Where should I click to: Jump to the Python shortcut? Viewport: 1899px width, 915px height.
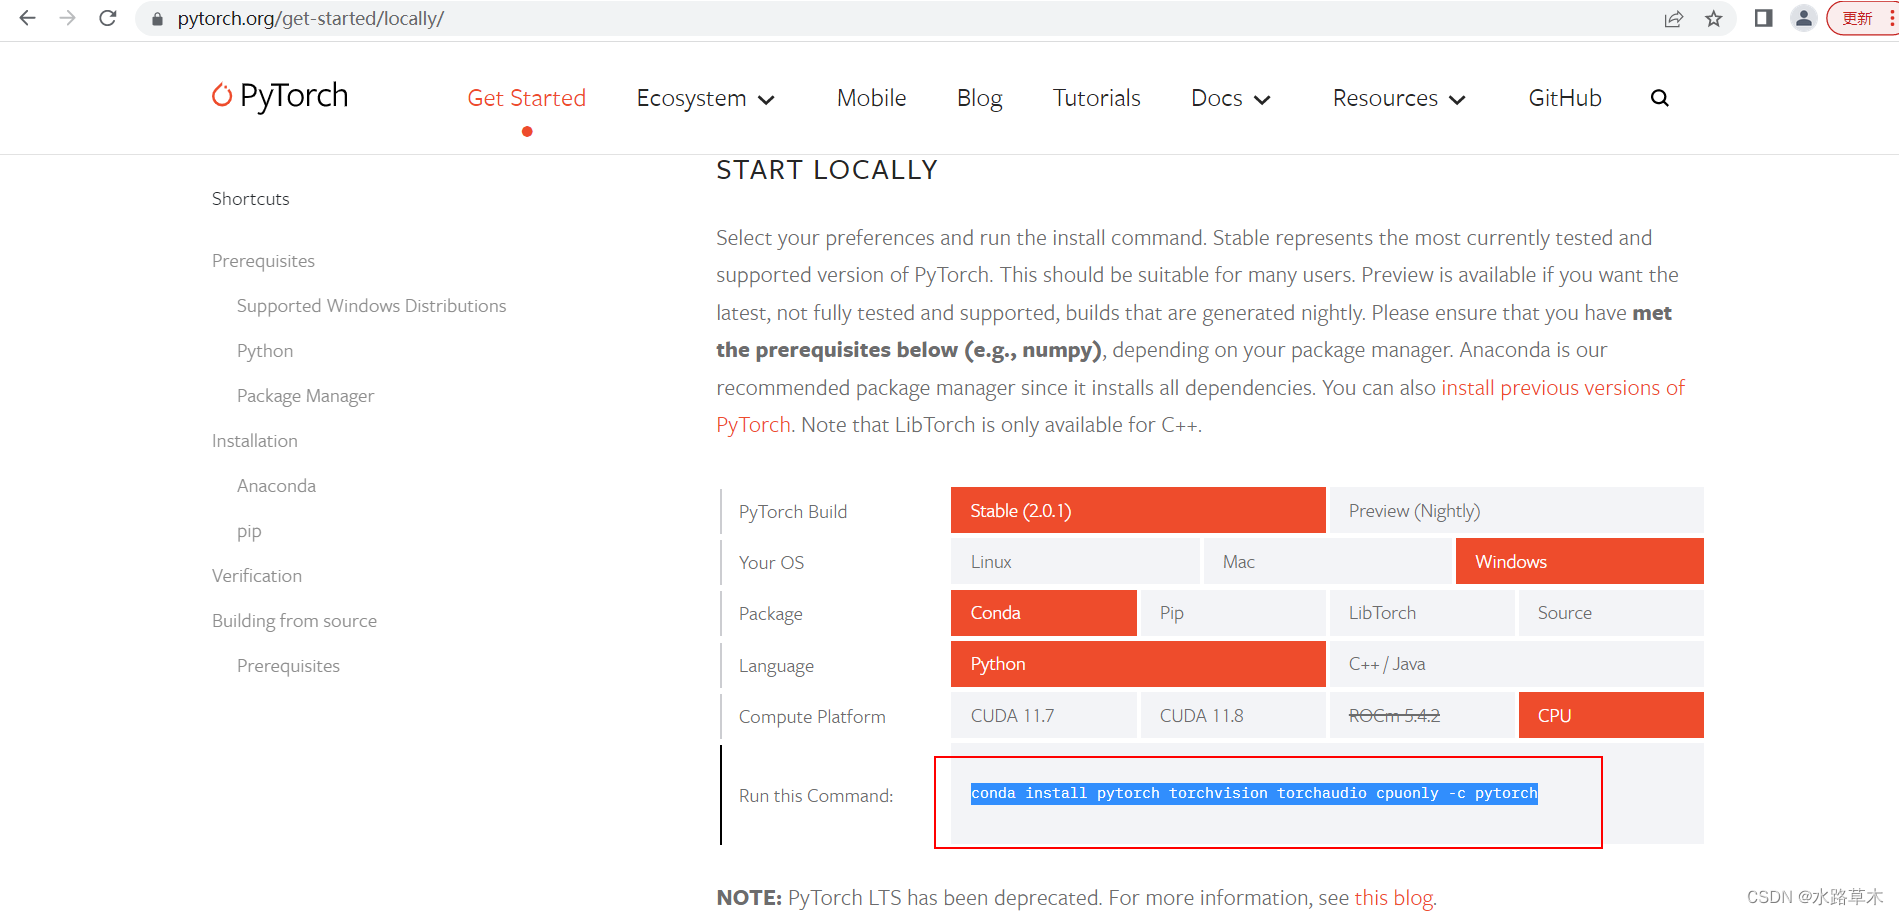[265, 351]
